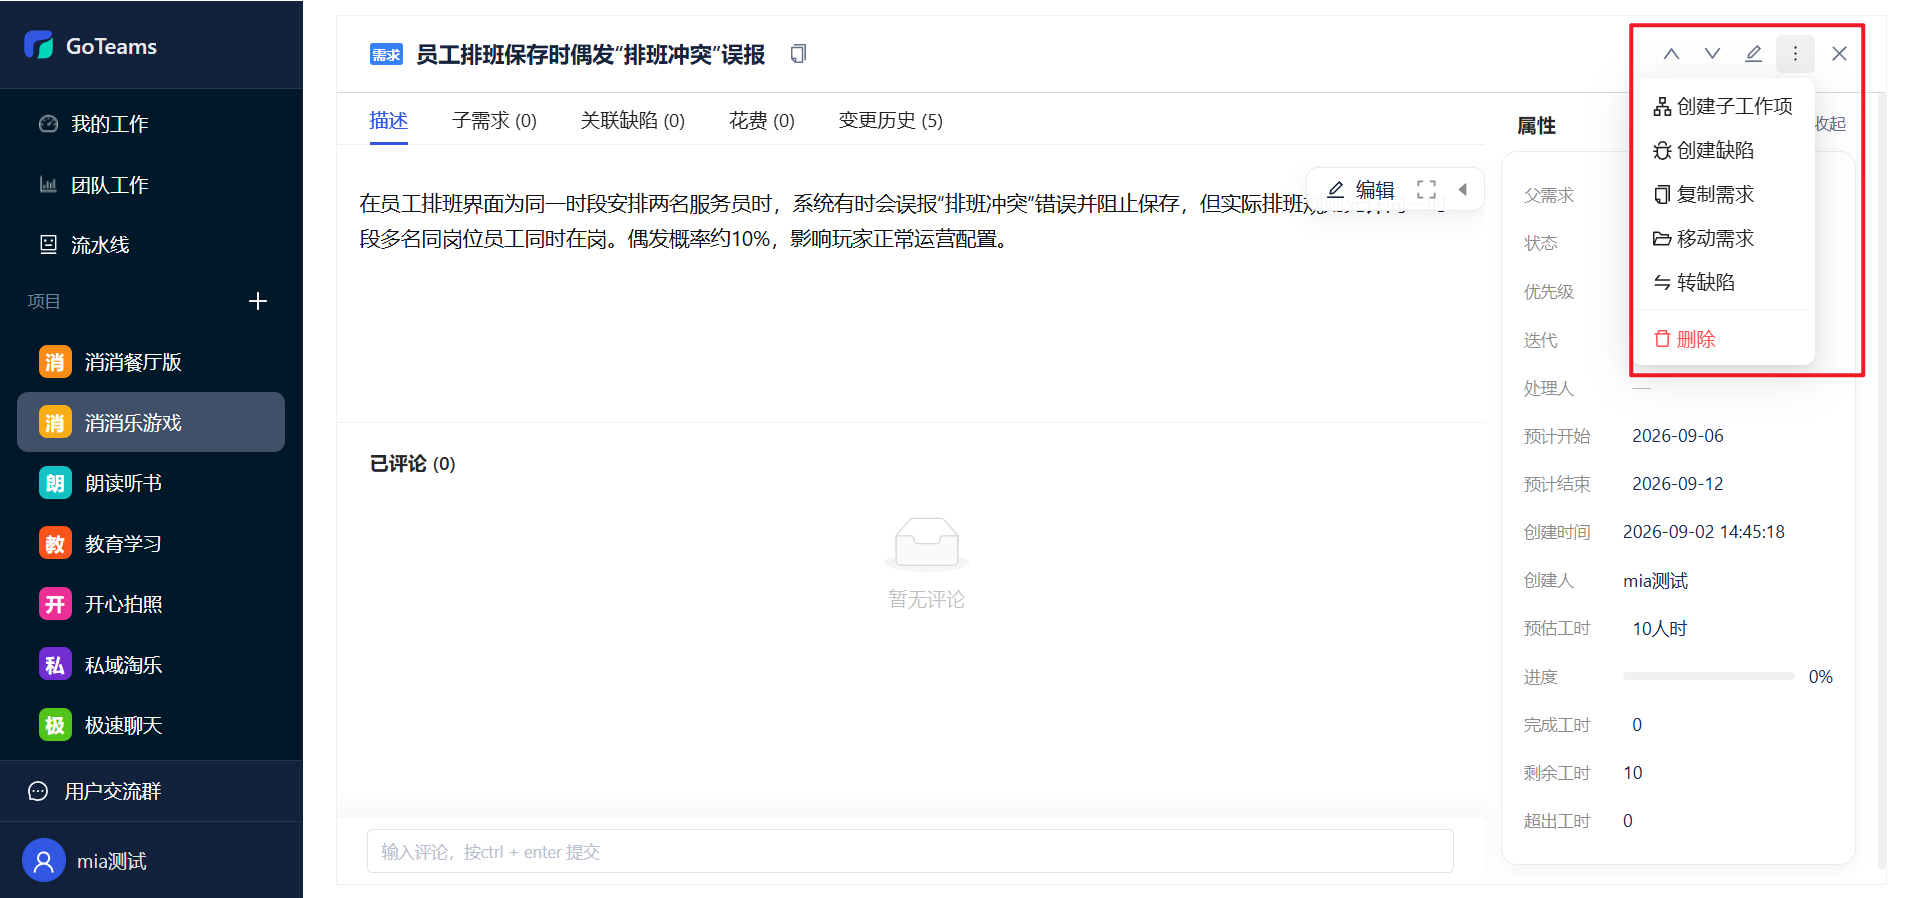Click the 编辑 description button
1920x898 pixels.
click(1360, 190)
